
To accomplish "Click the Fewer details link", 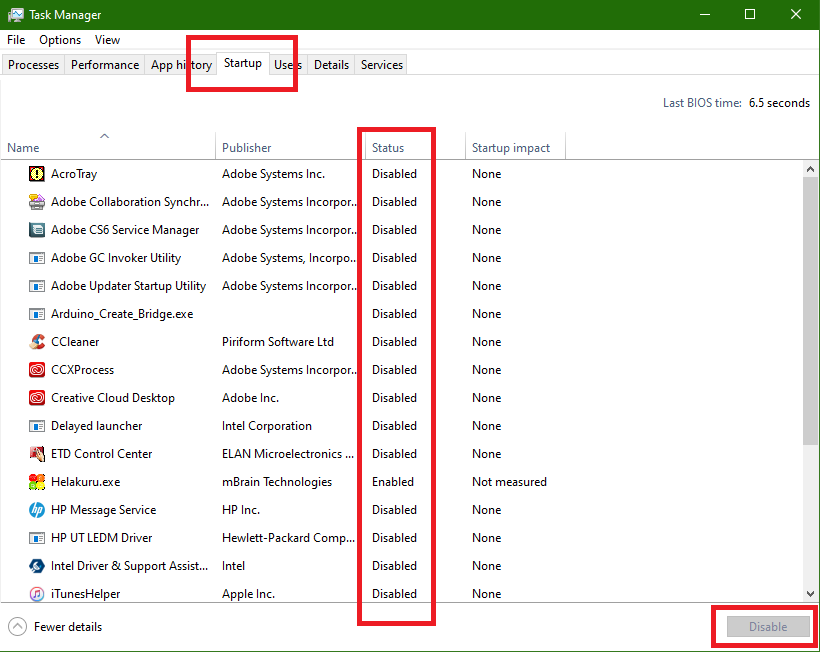I will point(68,626).
